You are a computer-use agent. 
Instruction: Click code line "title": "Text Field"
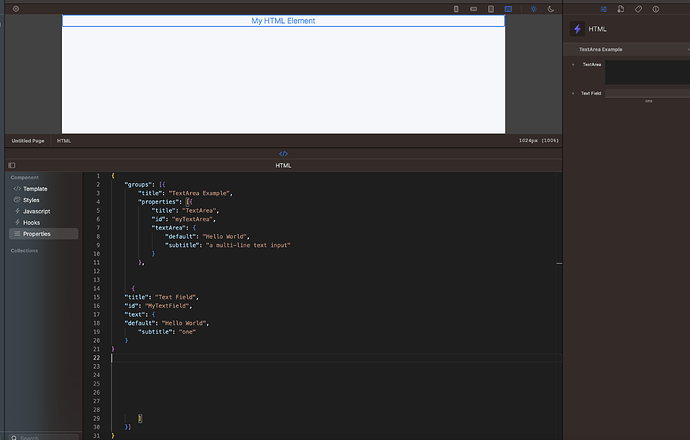tap(161, 297)
